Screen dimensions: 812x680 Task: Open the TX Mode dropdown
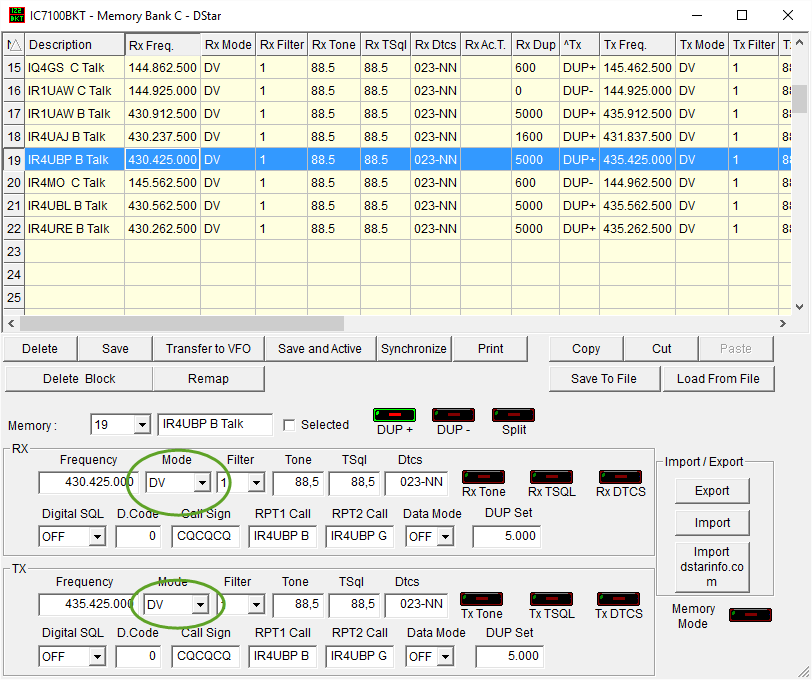coord(199,604)
